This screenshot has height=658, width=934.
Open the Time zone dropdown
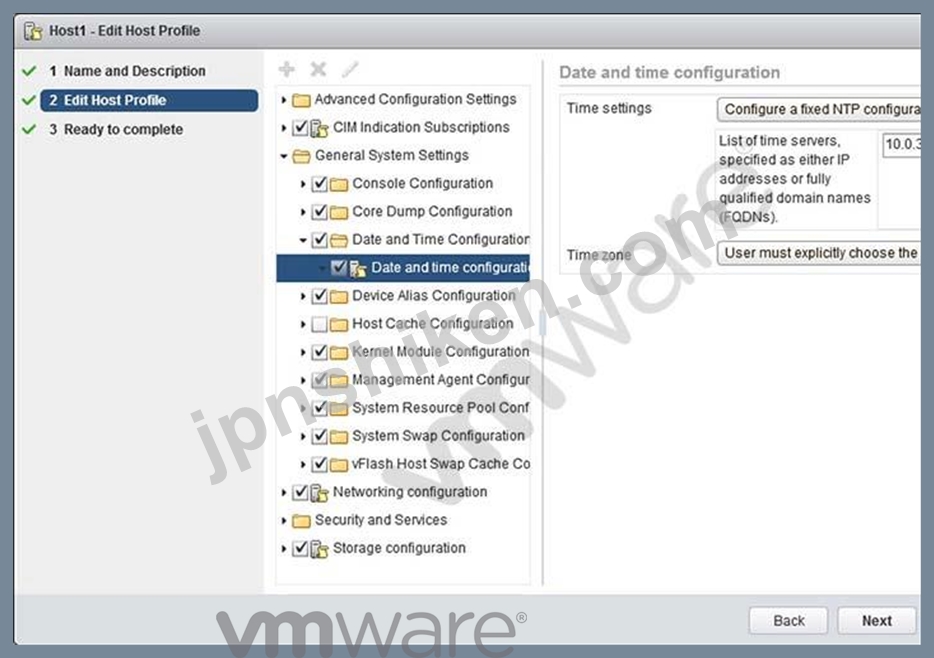tap(819, 253)
